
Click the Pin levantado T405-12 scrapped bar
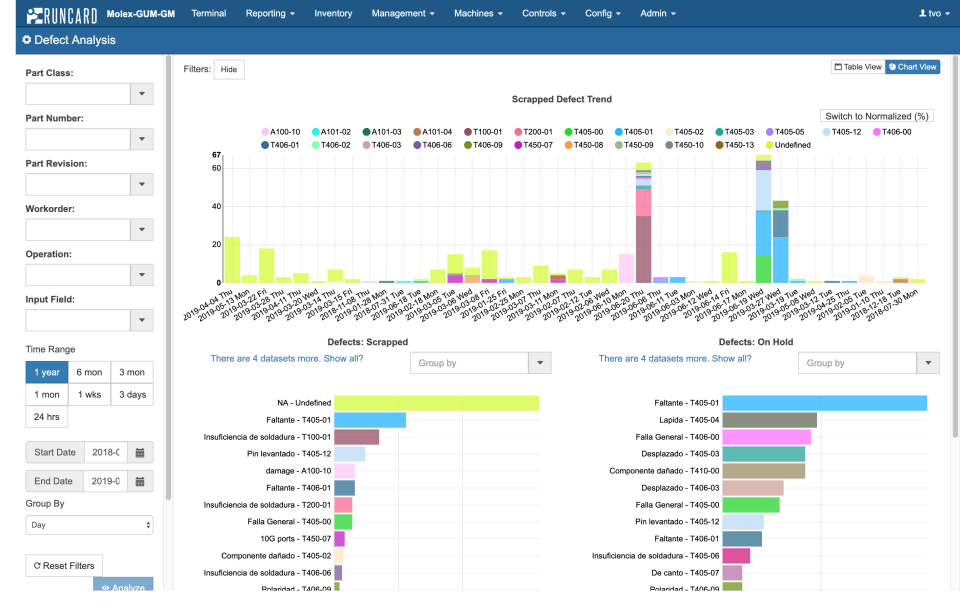click(x=350, y=454)
